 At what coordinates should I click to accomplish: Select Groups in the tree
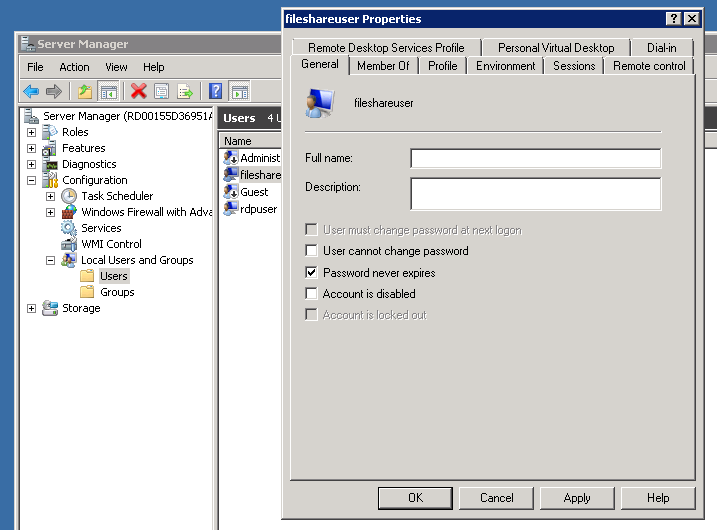[117, 292]
